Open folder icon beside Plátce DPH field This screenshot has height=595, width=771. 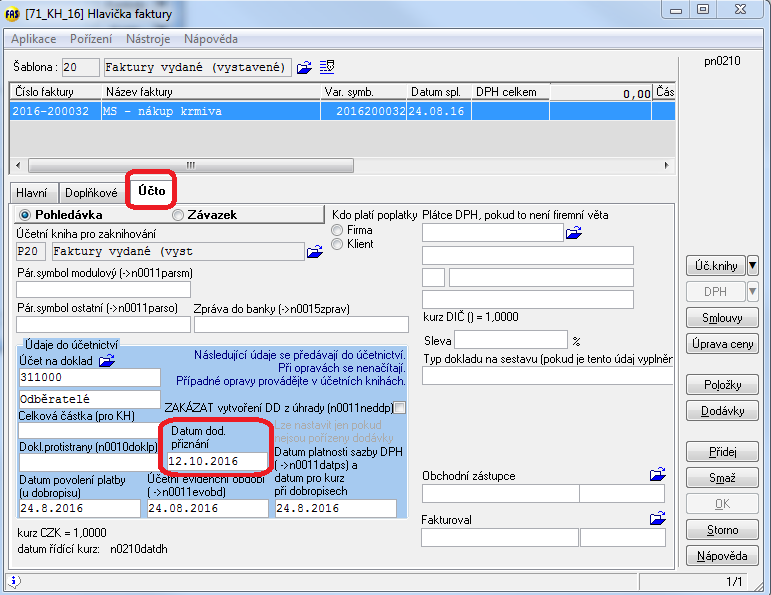574,233
